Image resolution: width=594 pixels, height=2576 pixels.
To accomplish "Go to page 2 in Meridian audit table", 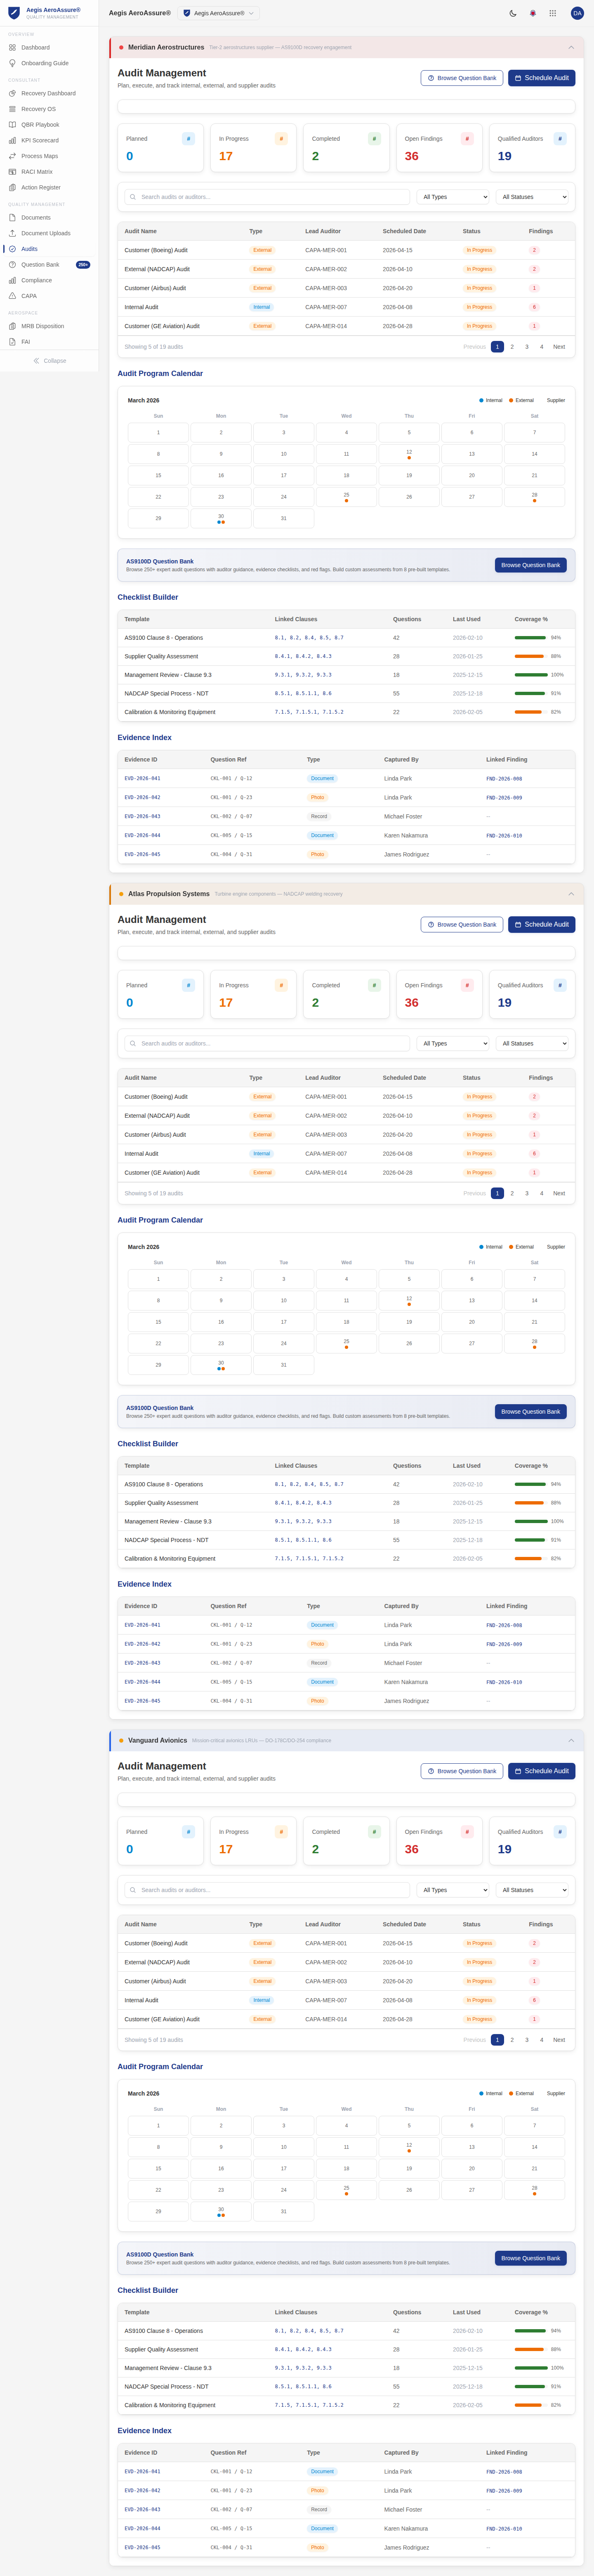I will point(512,347).
